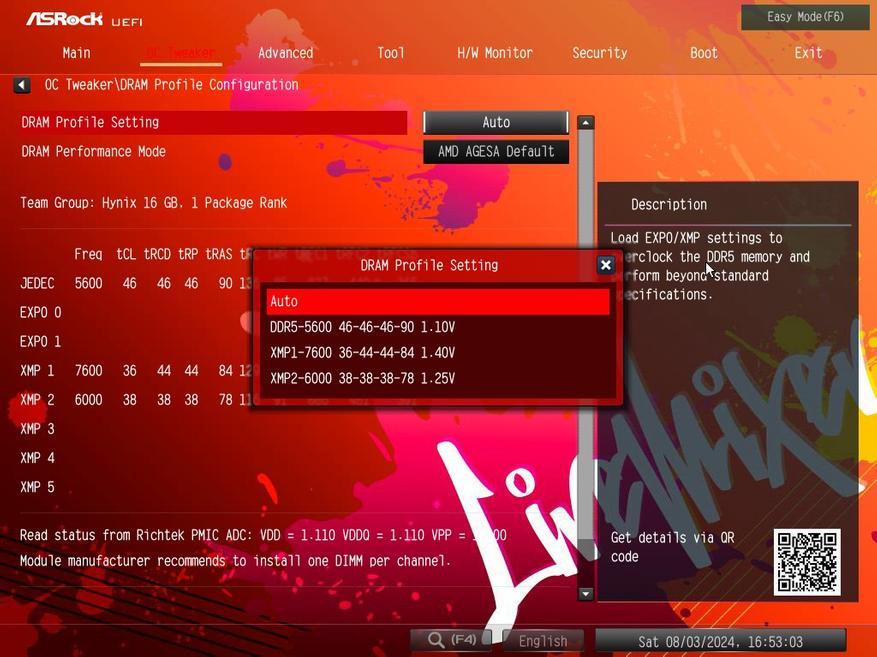Open the search (F4) icon

[x=451, y=640]
